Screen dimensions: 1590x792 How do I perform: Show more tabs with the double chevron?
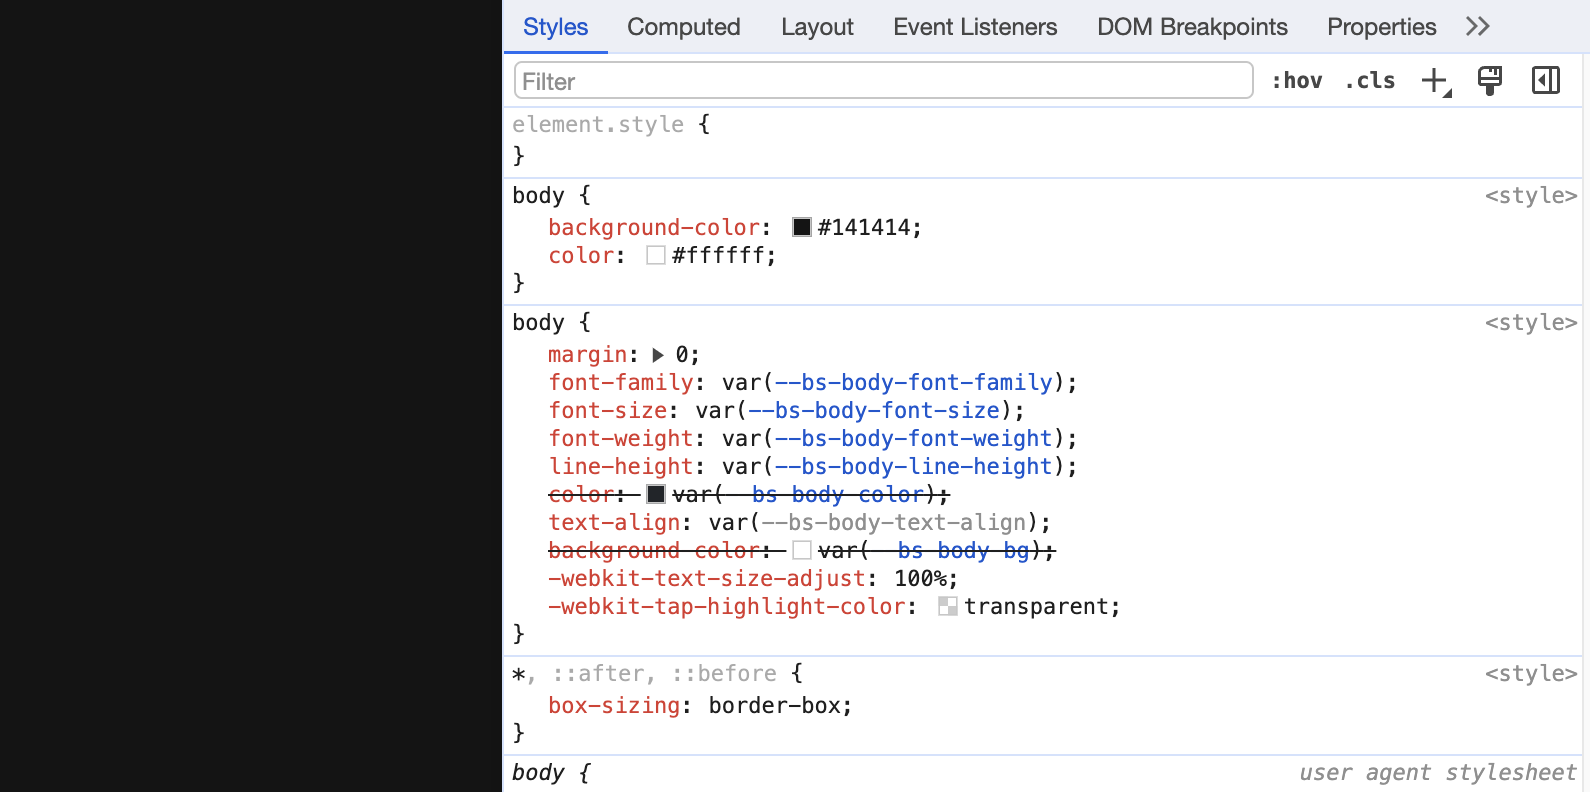point(1478,27)
